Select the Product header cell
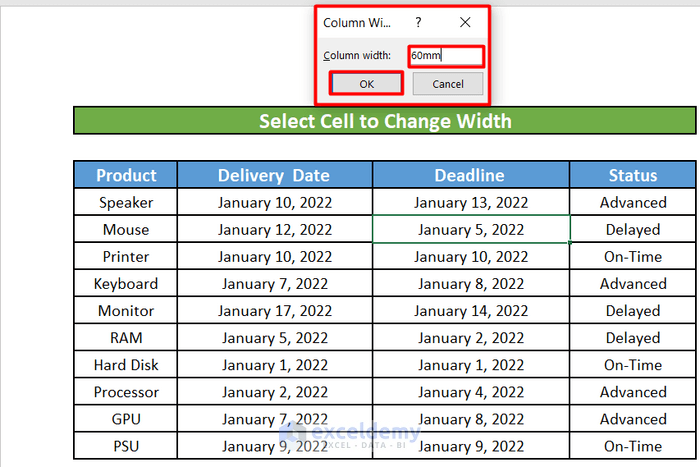Image resolution: width=700 pixels, height=467 pixels. (126, 175)
